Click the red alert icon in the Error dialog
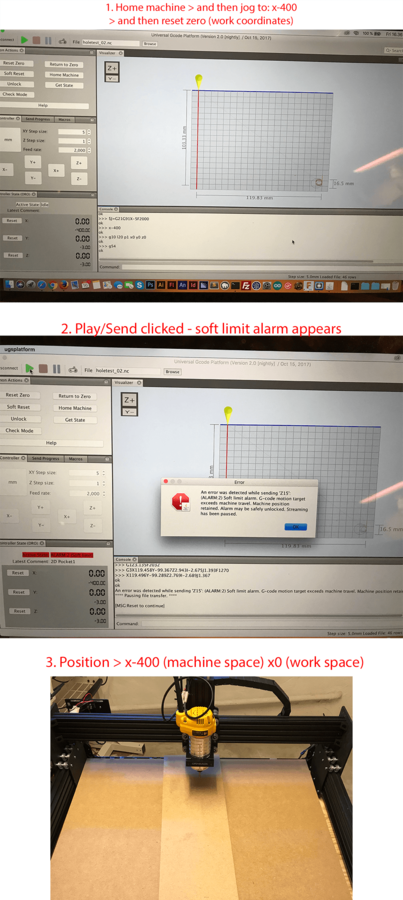The width and height of the screenshot is (403, 900). 180,502
